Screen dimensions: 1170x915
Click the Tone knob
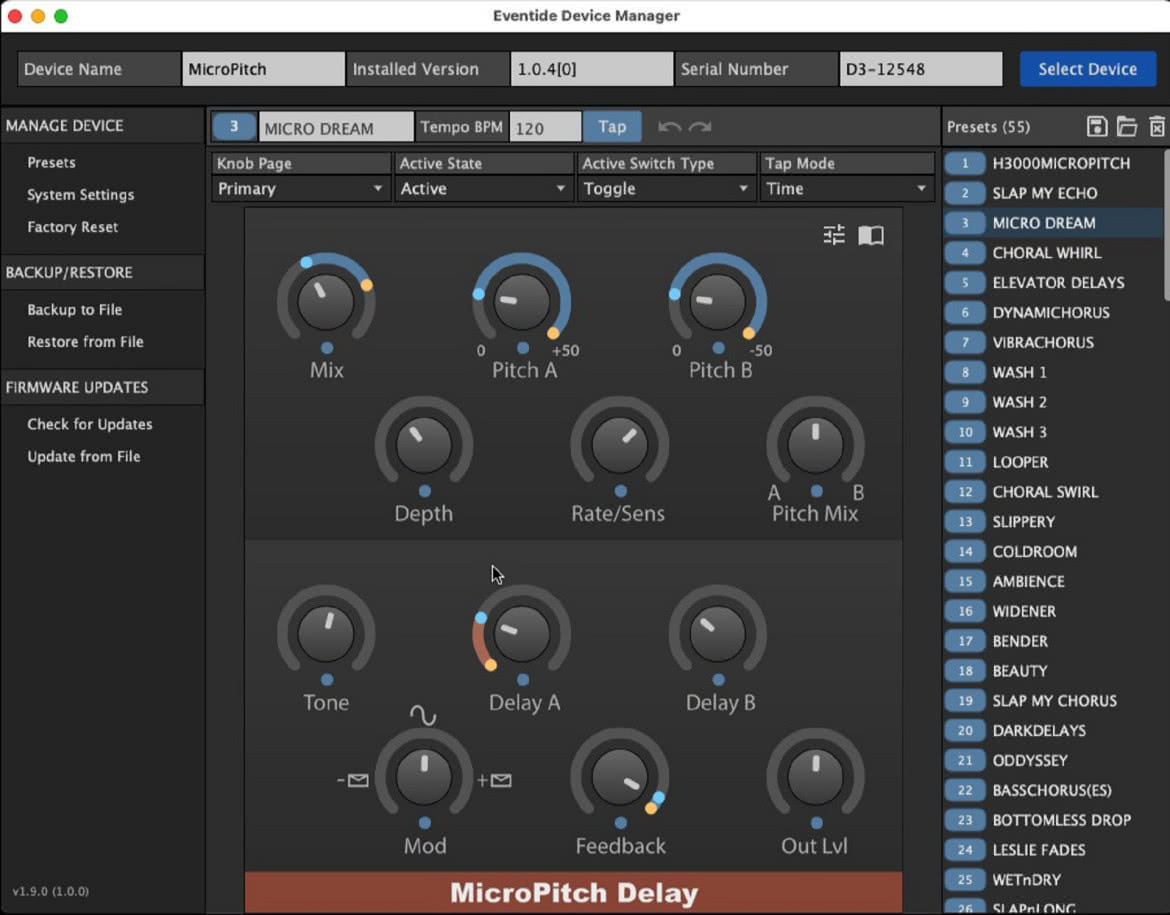[326, 633]
